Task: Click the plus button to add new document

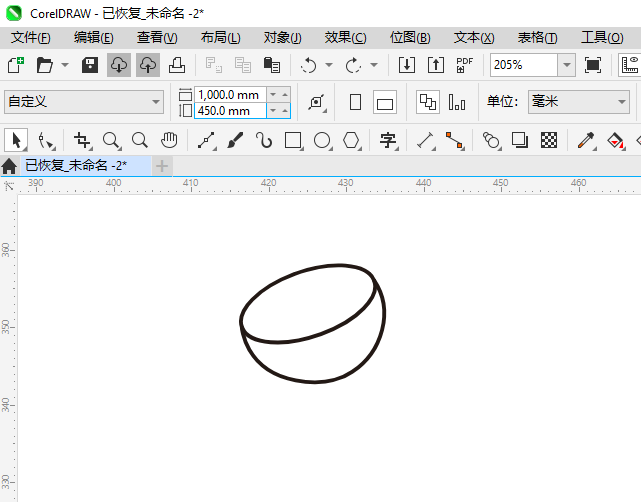Action: [x=162, y=165]
